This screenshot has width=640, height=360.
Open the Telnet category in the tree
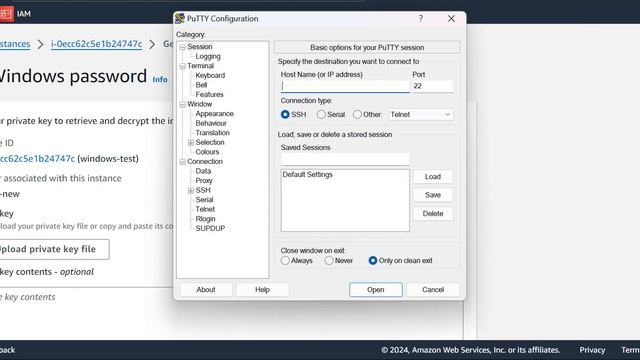(x=205, y=209)
